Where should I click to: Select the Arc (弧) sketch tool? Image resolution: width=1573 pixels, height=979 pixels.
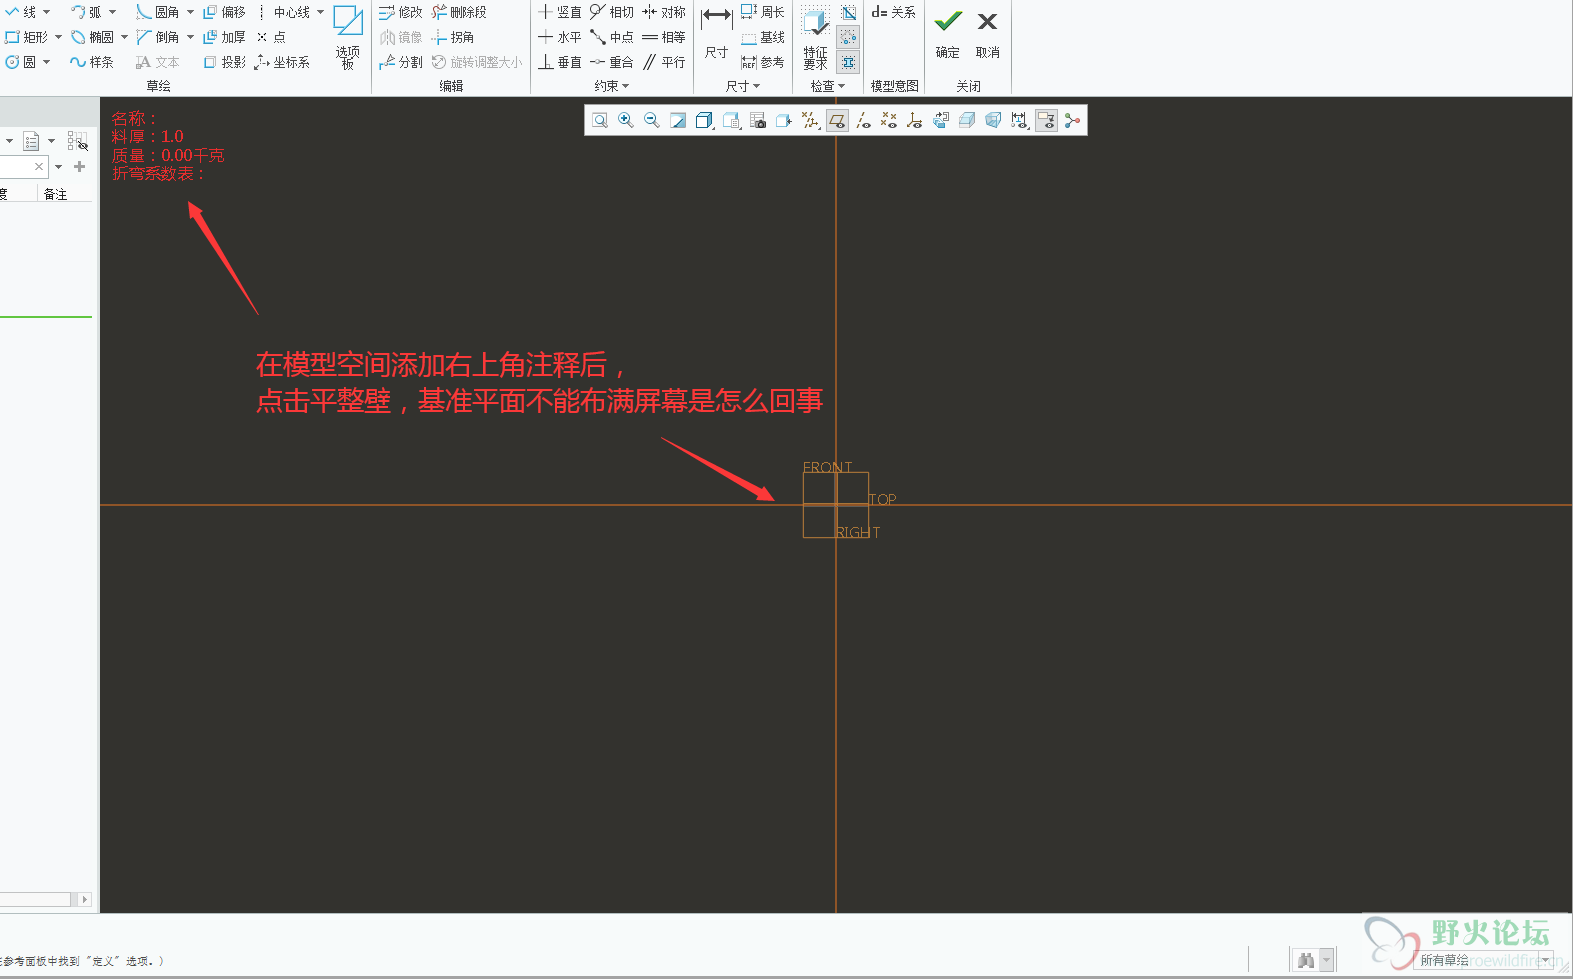87,12
